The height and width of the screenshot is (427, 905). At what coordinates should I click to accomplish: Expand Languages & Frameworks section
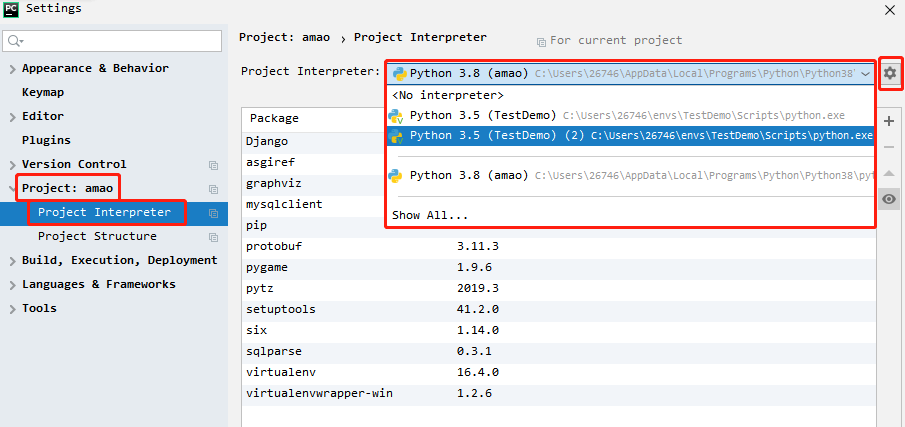[13, 285]
